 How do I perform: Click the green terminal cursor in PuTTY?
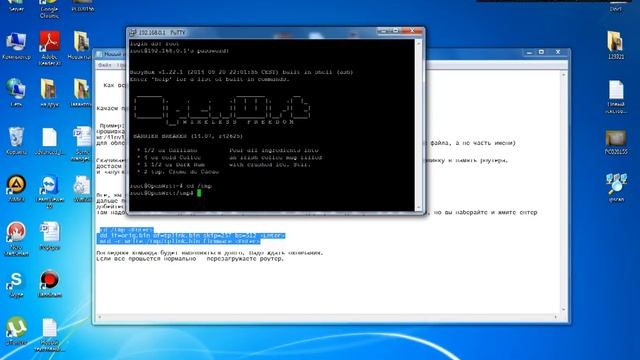(x=199, y=193)
